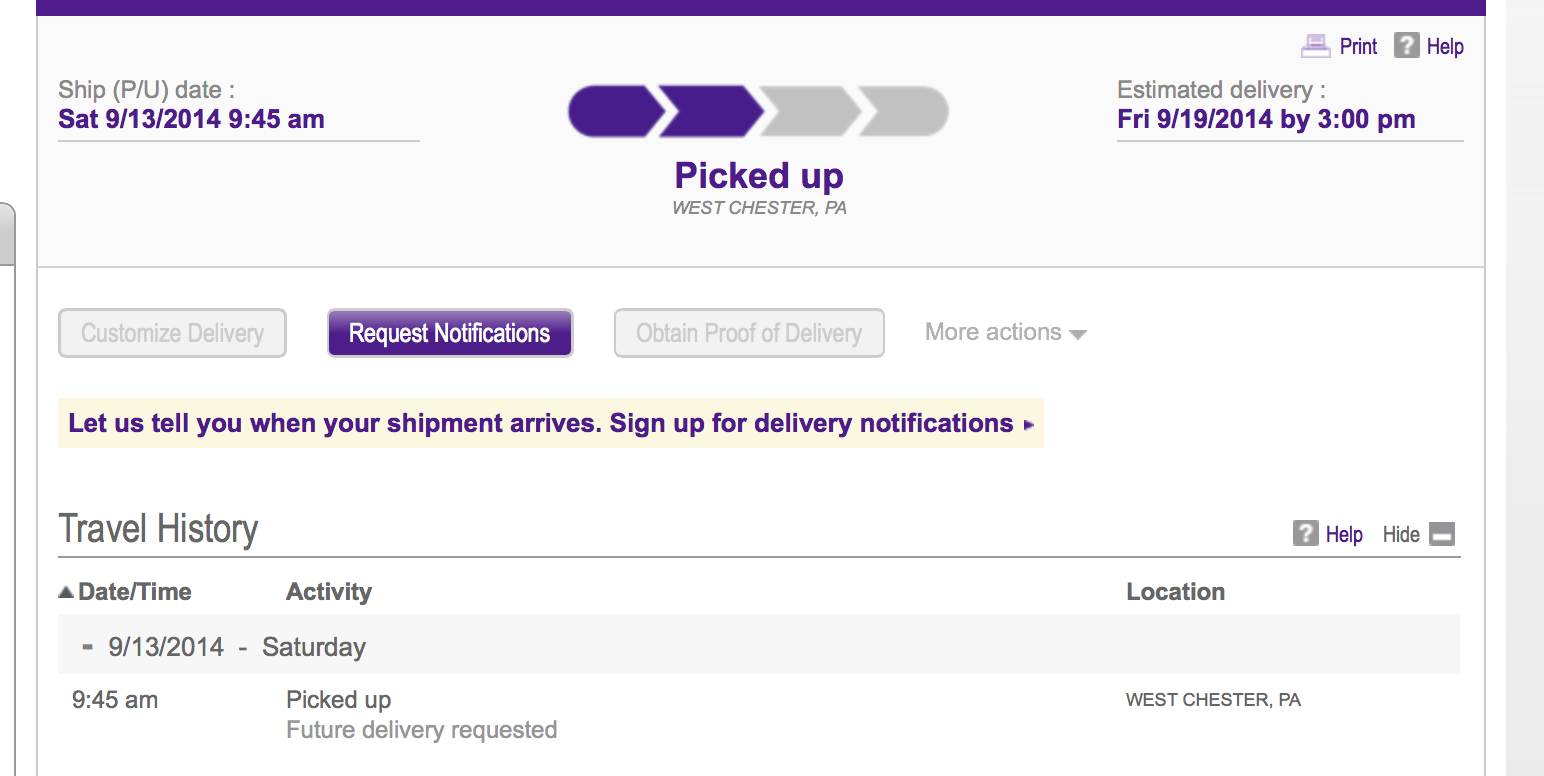Click the Hide minus icon in Travel History
This screenshot has width=1544, height=776.
[x=1441, y=534]
